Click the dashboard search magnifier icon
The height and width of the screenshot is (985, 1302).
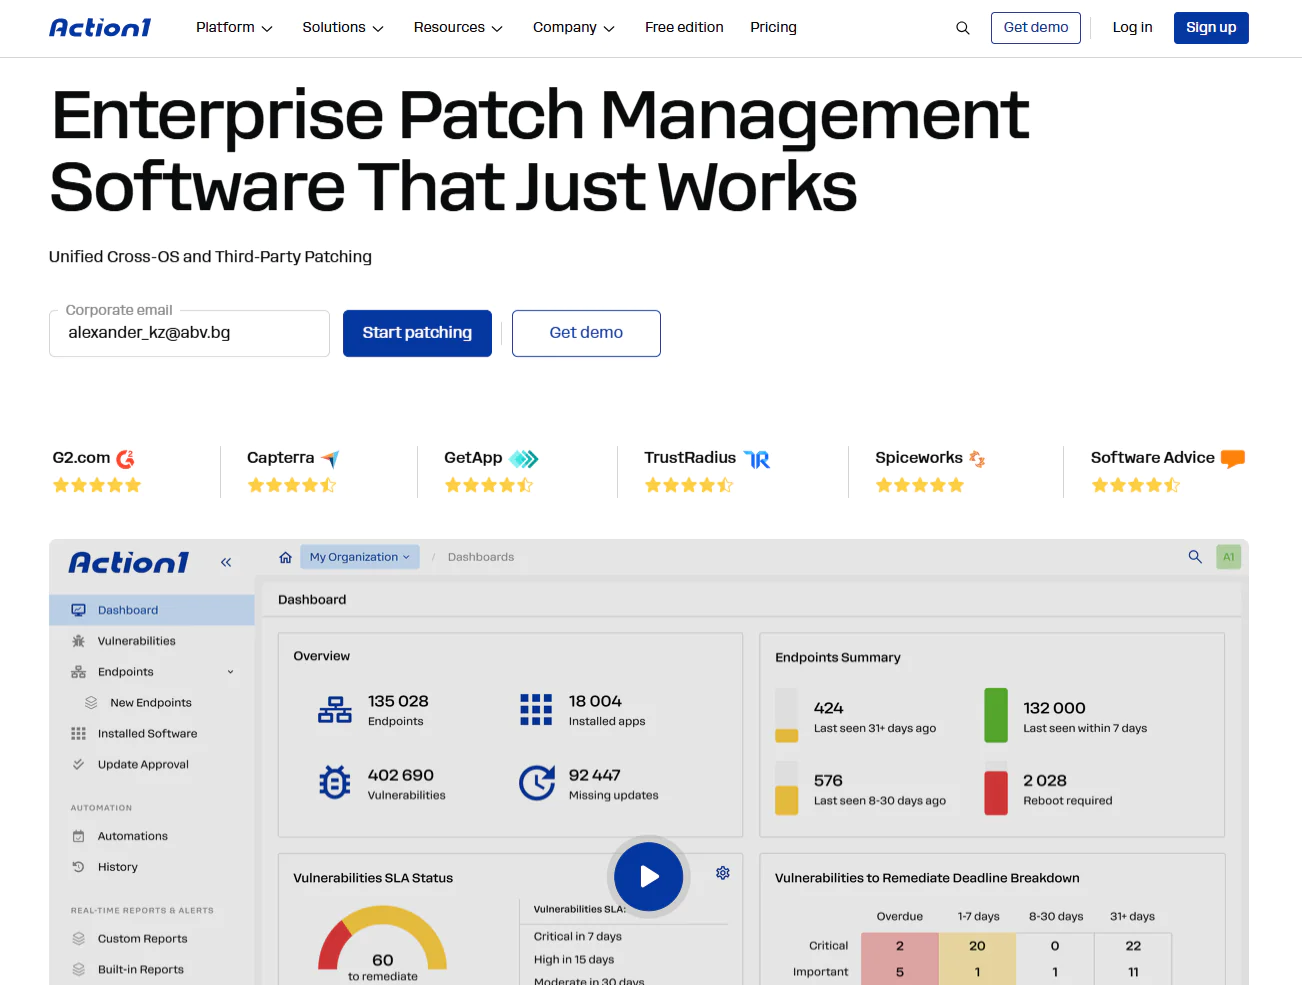pyautogui.click(x=1195, y=557)
